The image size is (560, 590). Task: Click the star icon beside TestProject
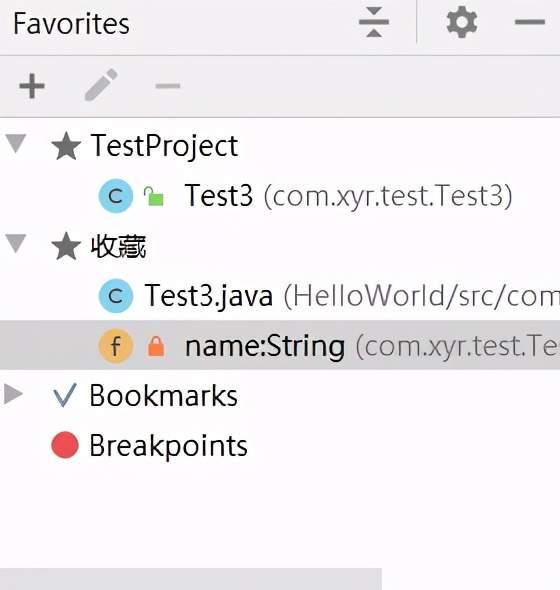coord(66,146)
